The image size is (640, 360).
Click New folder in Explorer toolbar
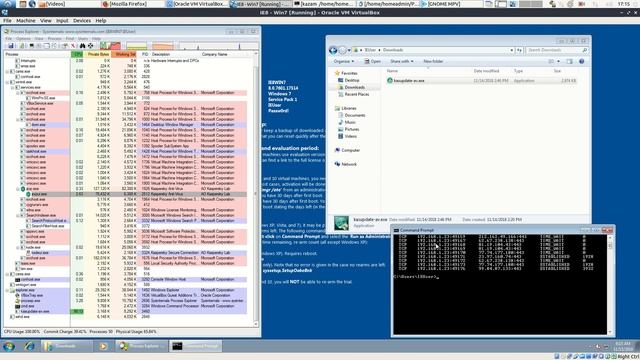pyautogui.click(x=433, y=61)
